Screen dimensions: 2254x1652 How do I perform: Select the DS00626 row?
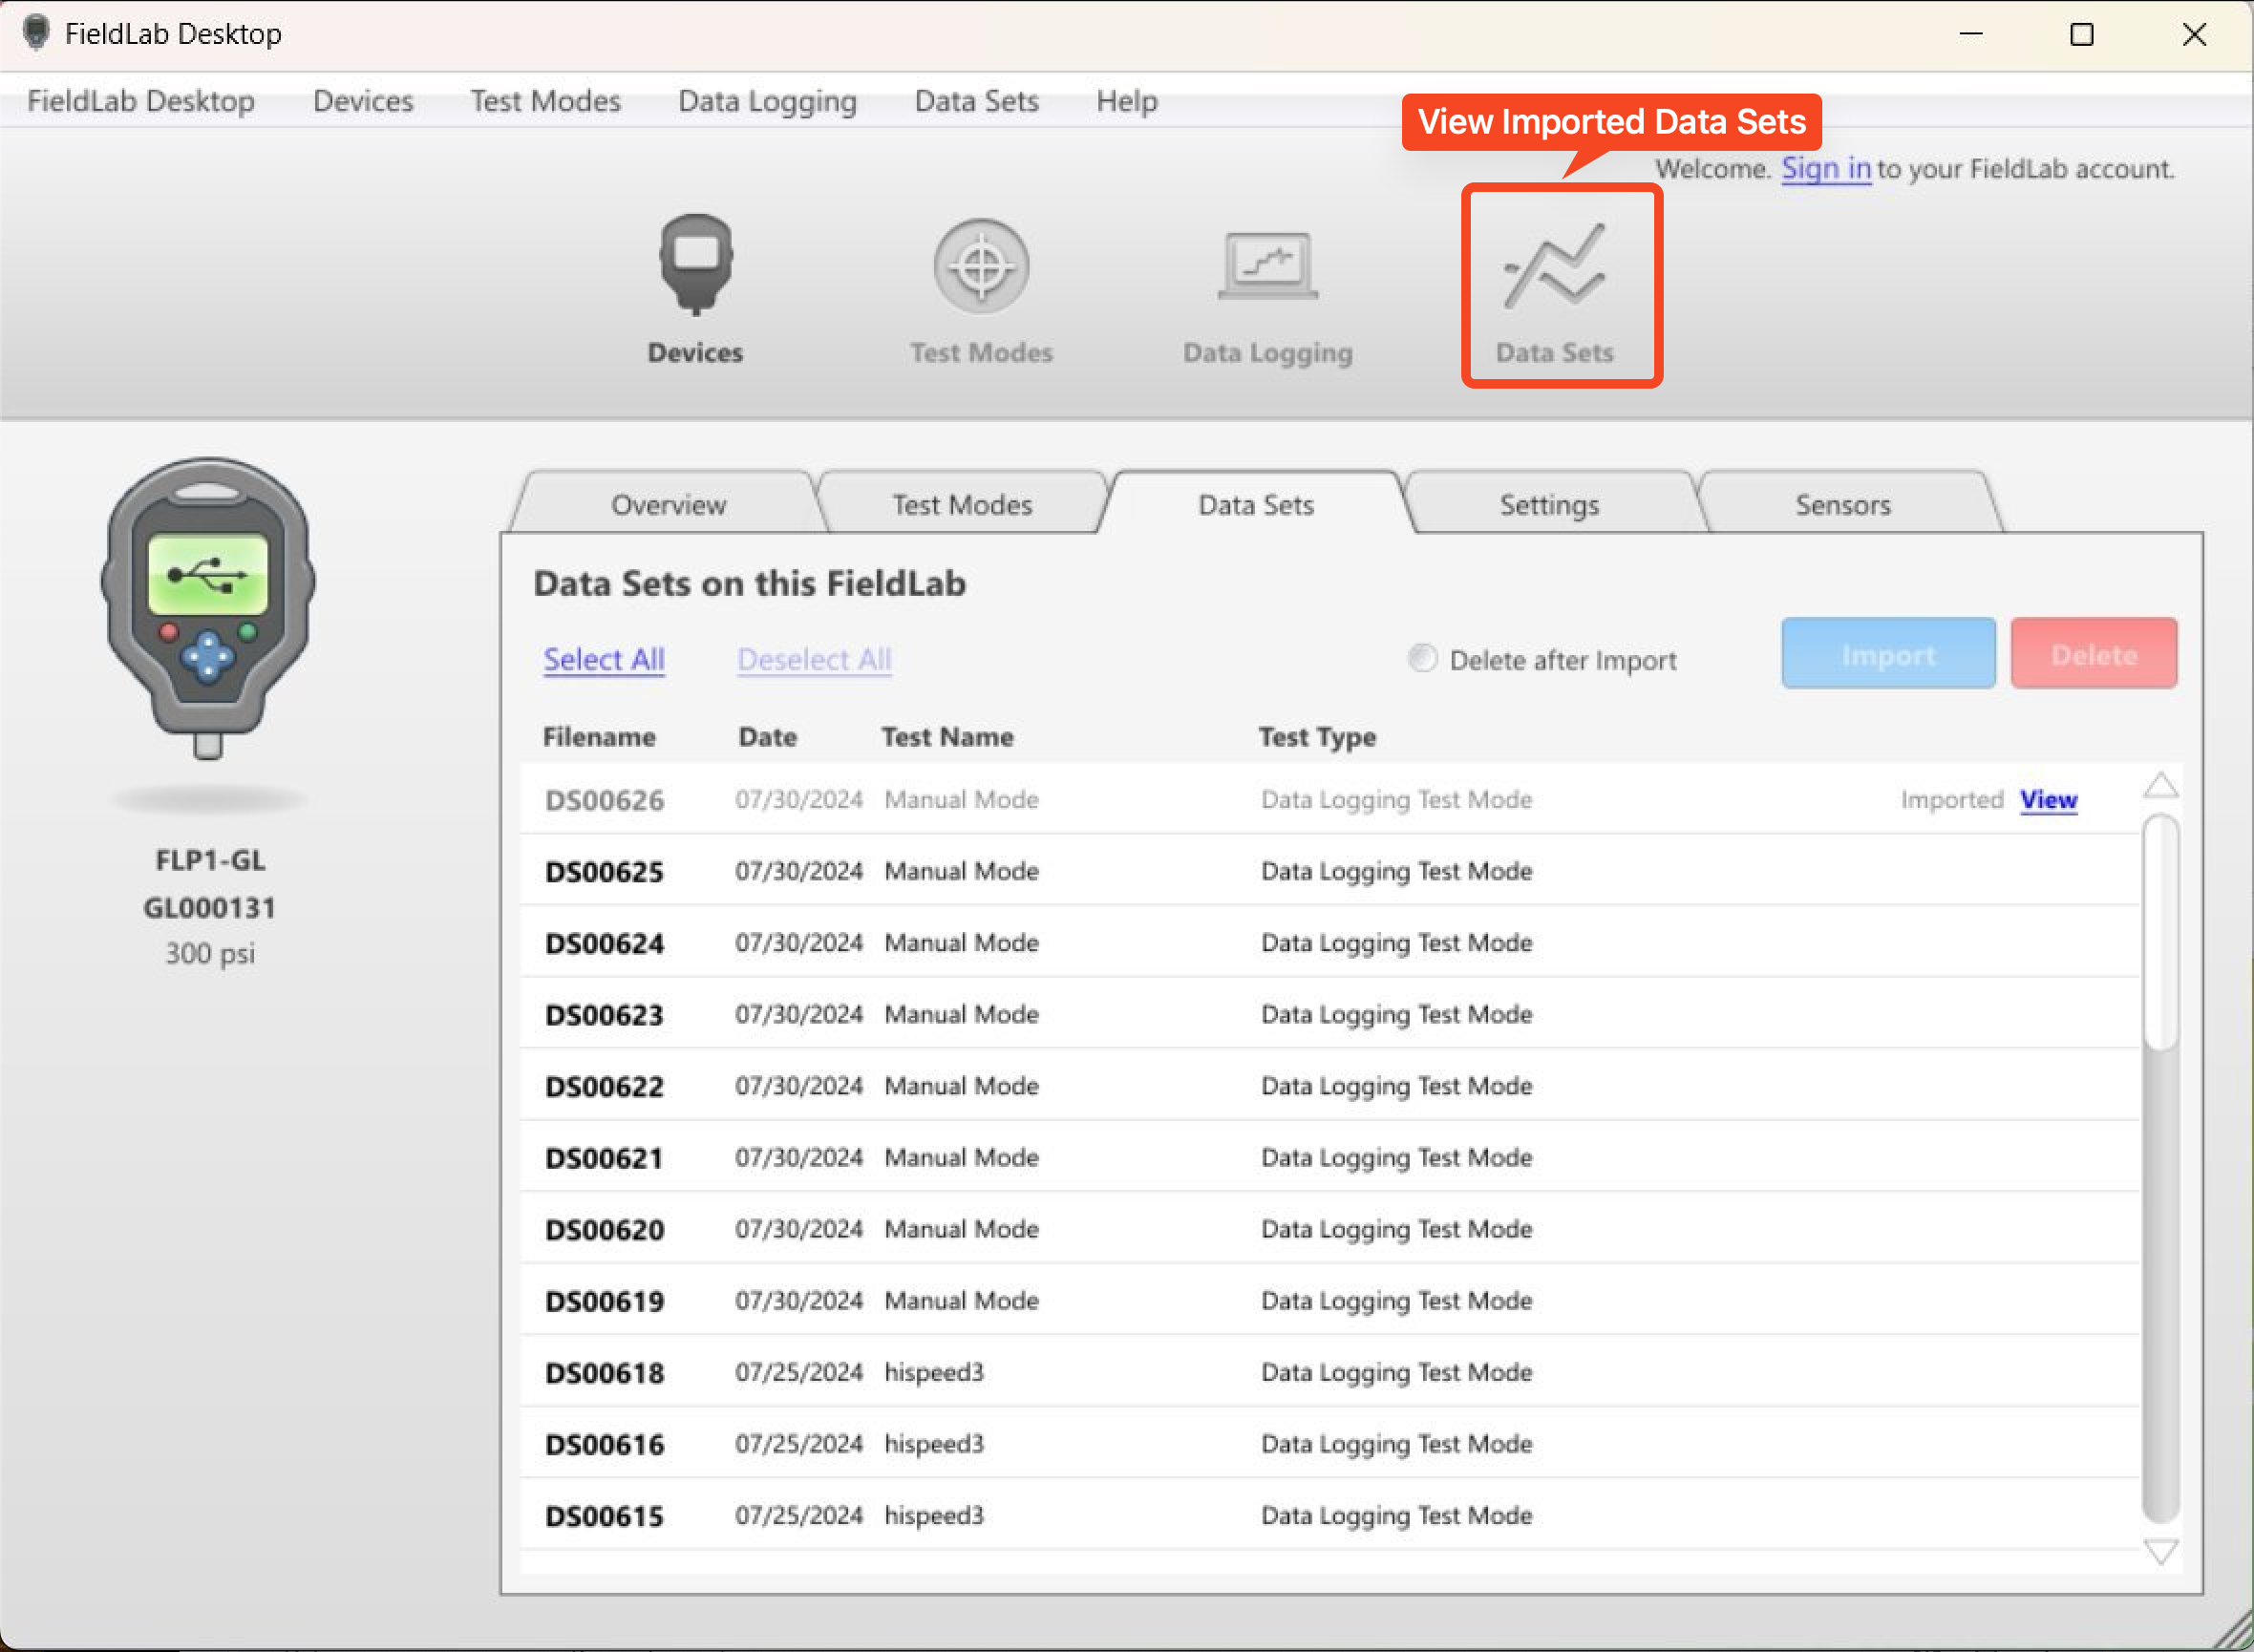click(x=1330, y=799)
